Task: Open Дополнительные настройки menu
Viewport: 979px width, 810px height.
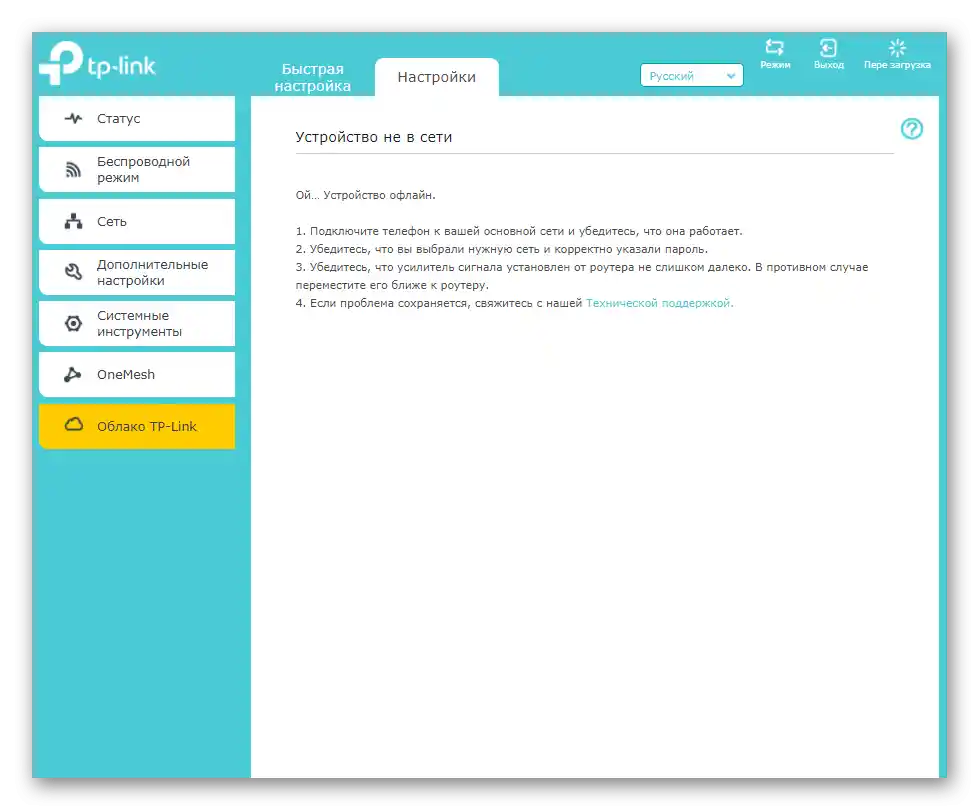Action: 137,272
